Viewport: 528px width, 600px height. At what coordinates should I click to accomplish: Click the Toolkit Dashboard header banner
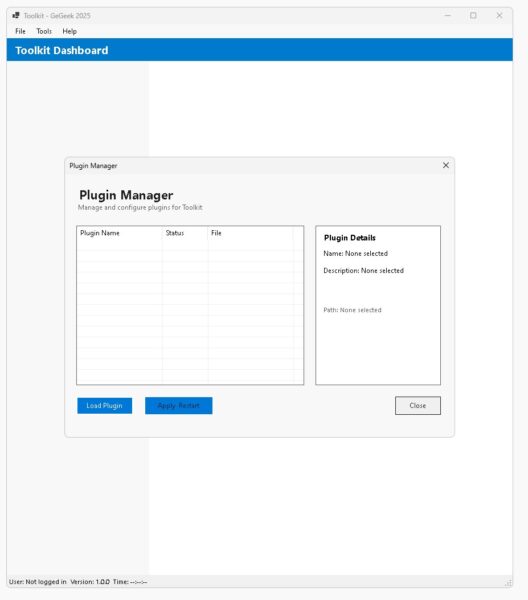[259, 50]
